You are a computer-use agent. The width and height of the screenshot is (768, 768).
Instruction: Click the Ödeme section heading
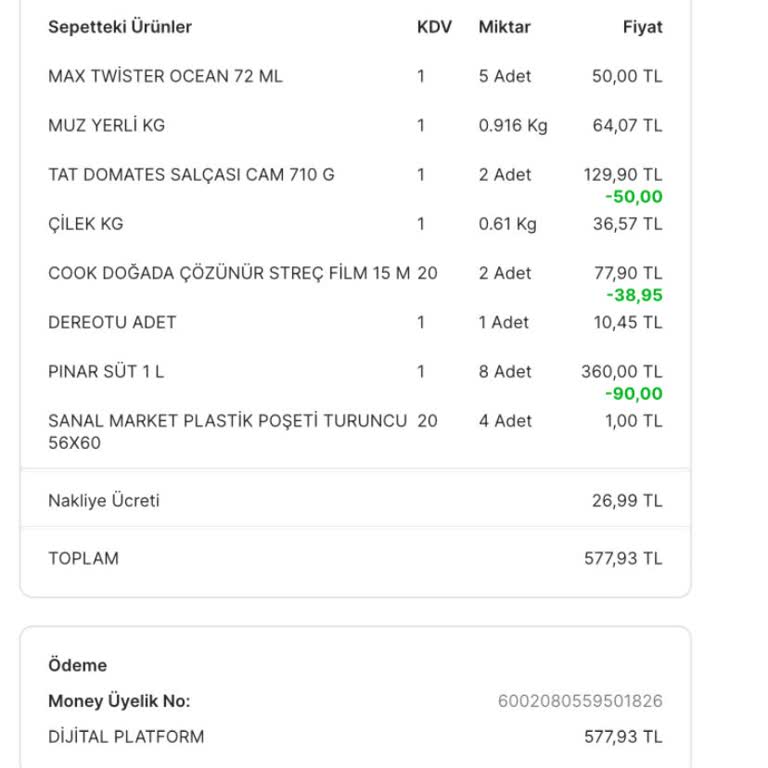77,665
